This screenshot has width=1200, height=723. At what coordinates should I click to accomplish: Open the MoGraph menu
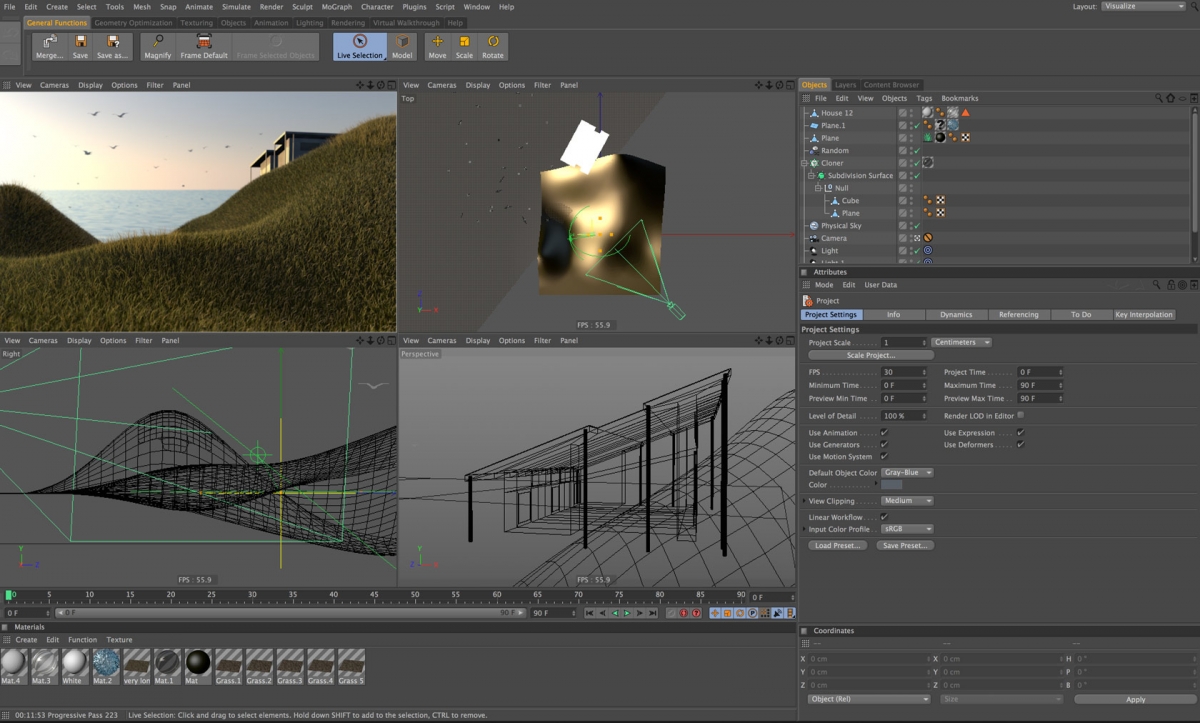click(336, 7)
